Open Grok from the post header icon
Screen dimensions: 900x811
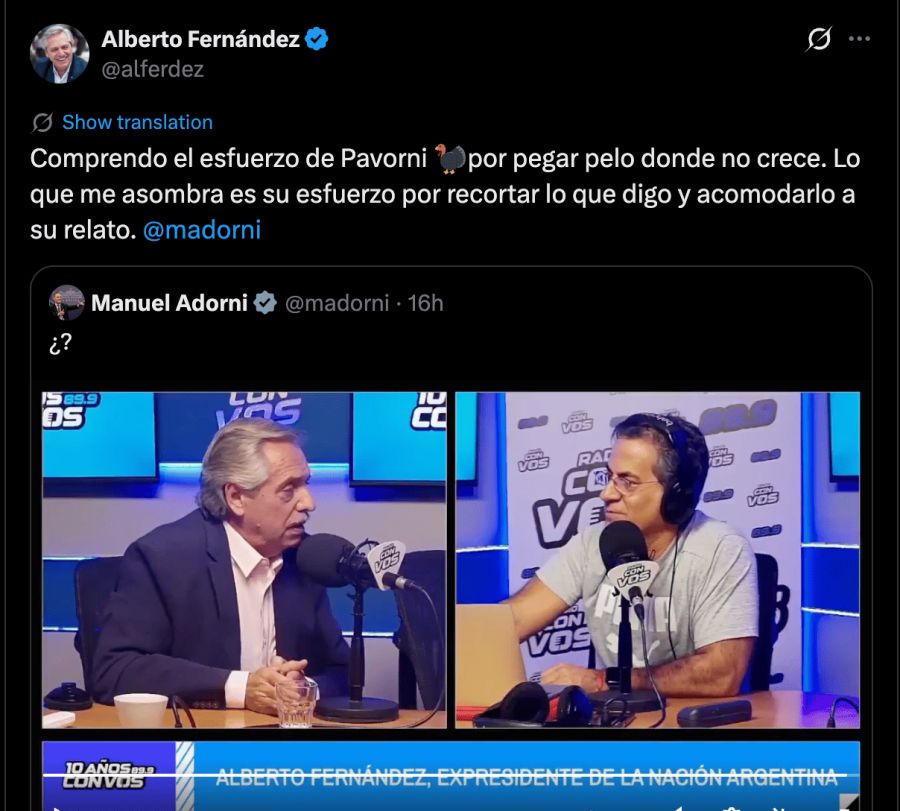818,39
